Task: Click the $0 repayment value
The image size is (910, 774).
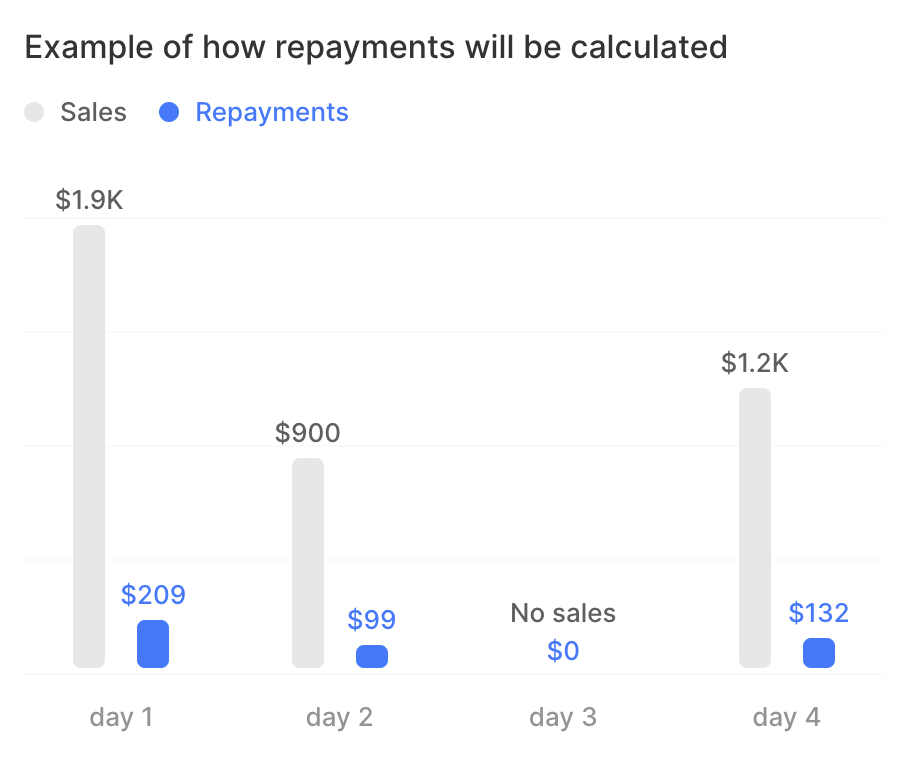Action: (x=563, y=651)
